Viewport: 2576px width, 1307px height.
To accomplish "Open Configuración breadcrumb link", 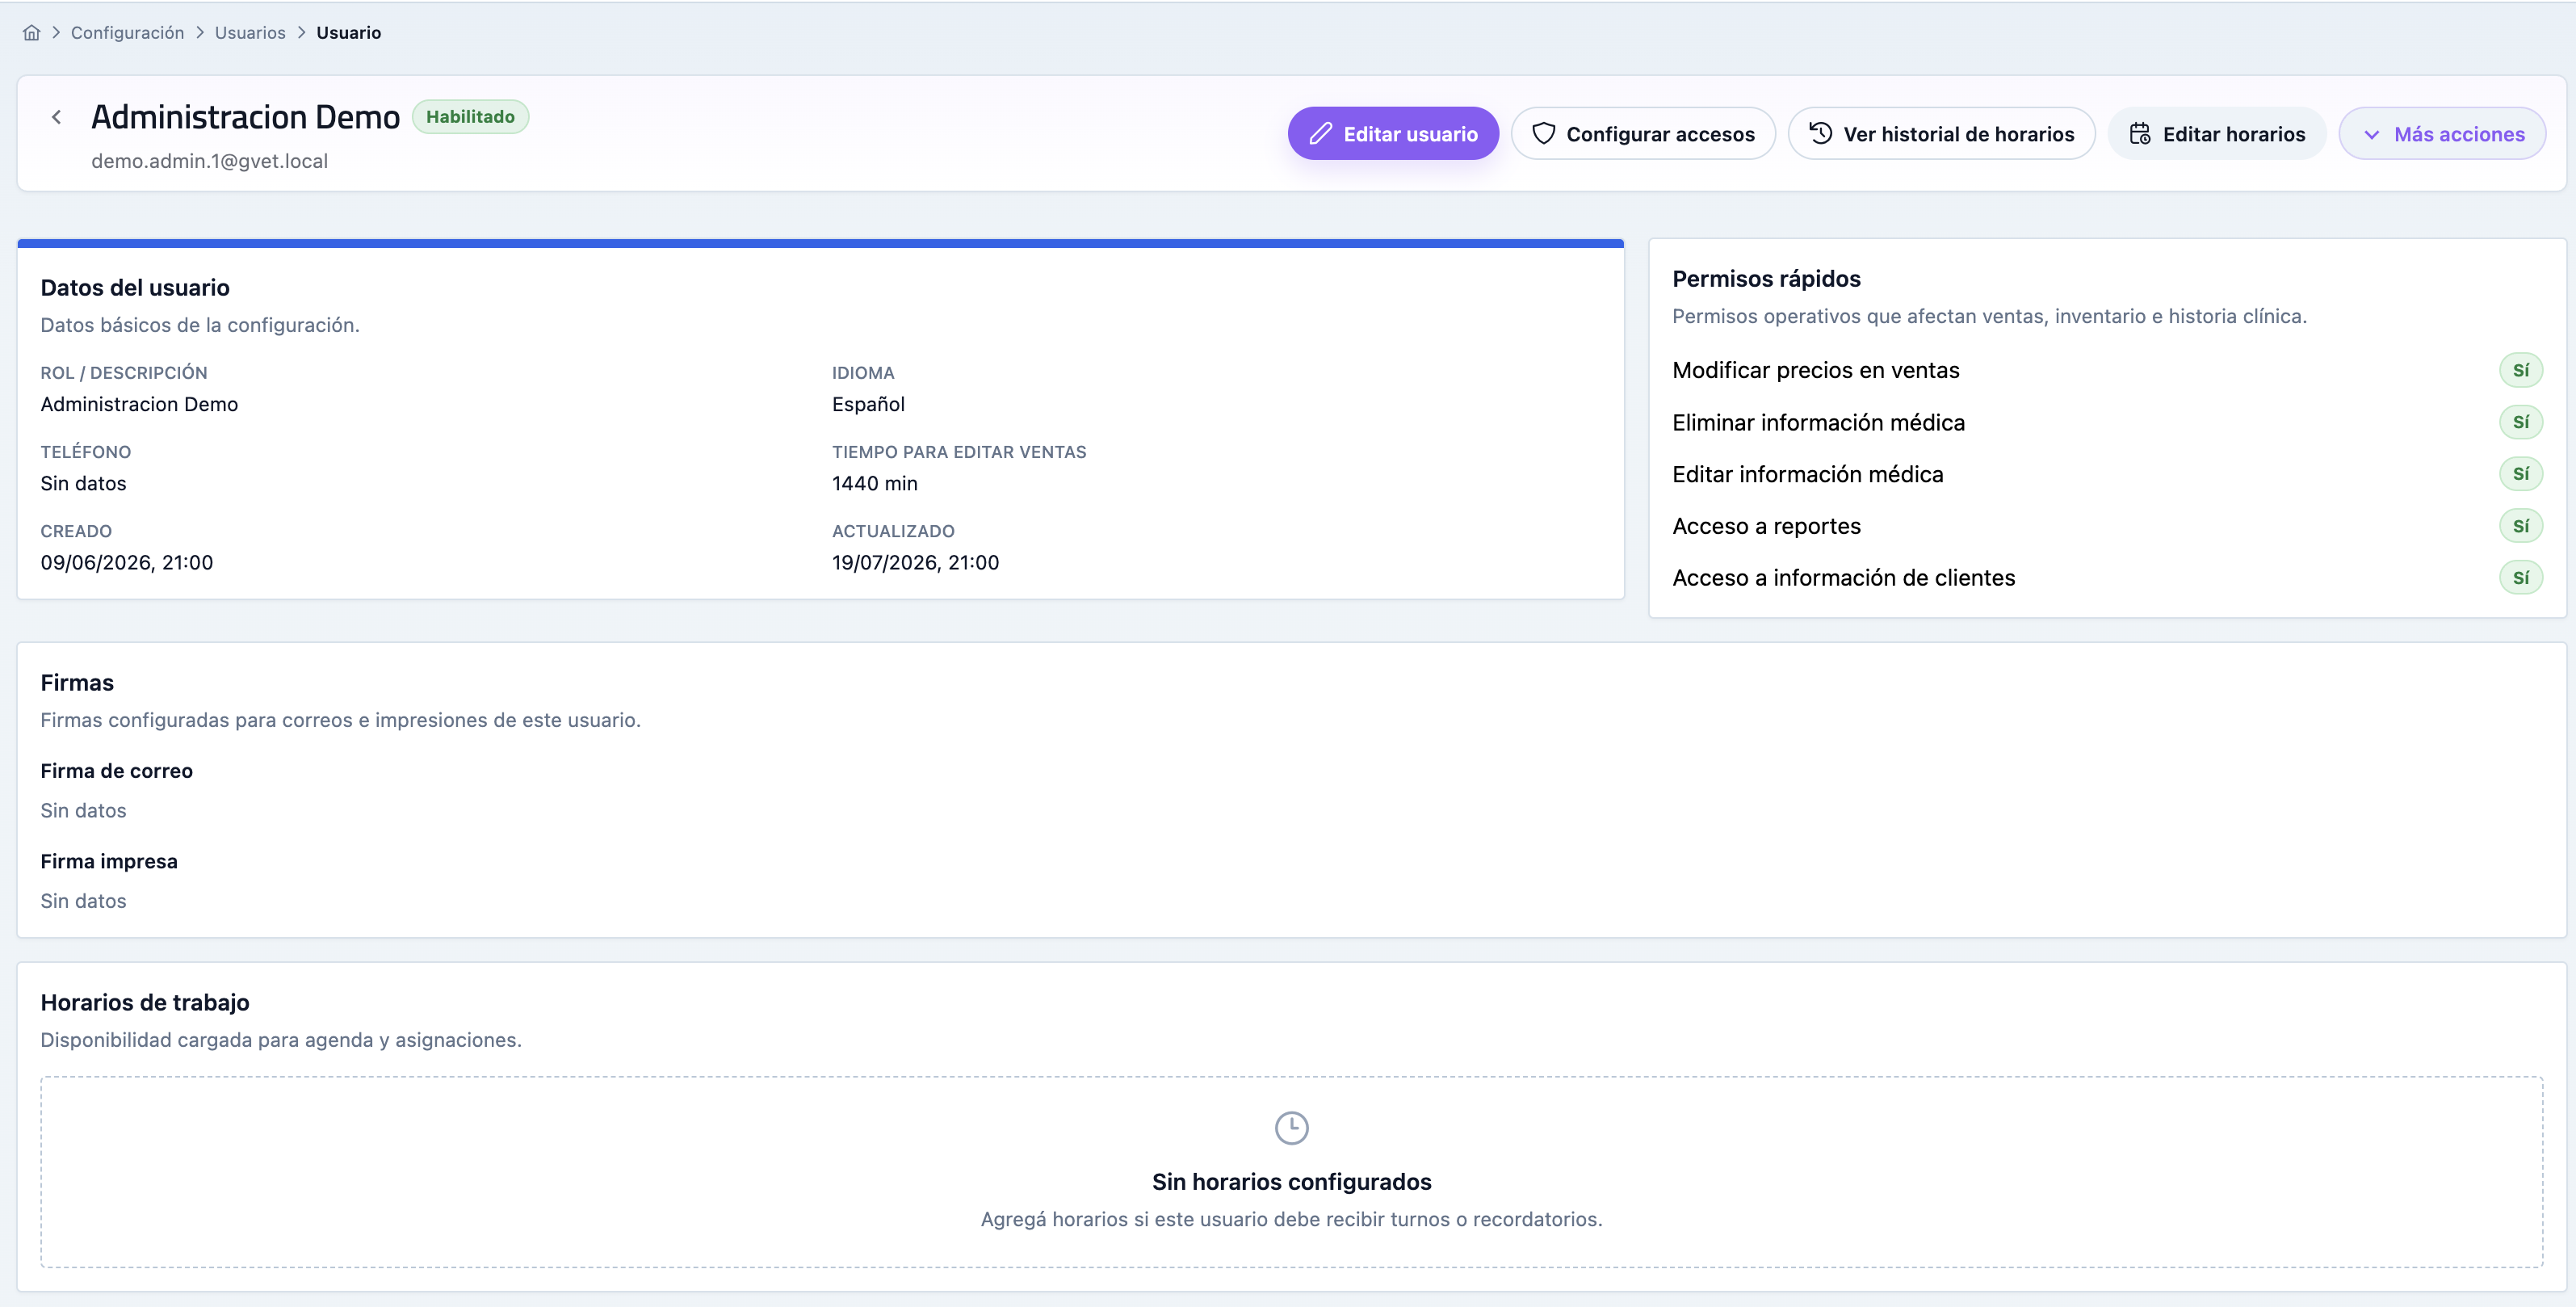I will [x=127, y=33].
